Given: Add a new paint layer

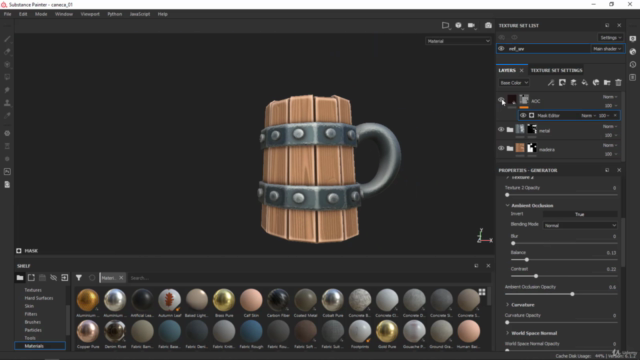Looking at the screenshot, I should [573, 83].
